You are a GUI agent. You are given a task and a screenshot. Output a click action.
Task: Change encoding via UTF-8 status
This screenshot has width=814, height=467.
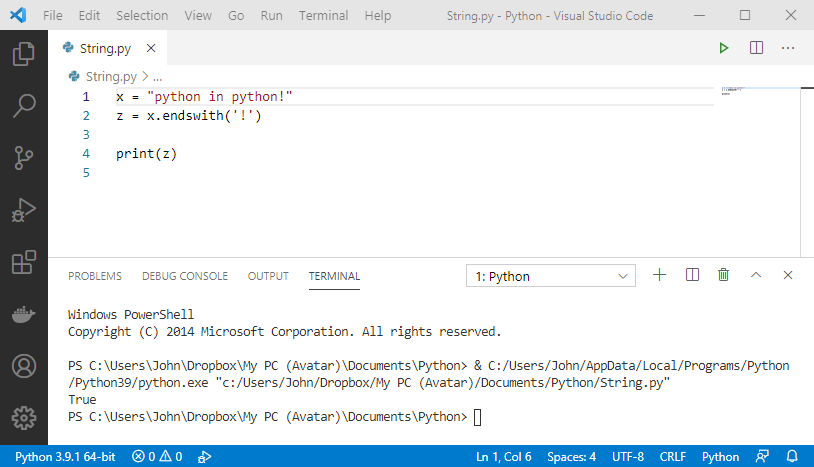point(628,457)
